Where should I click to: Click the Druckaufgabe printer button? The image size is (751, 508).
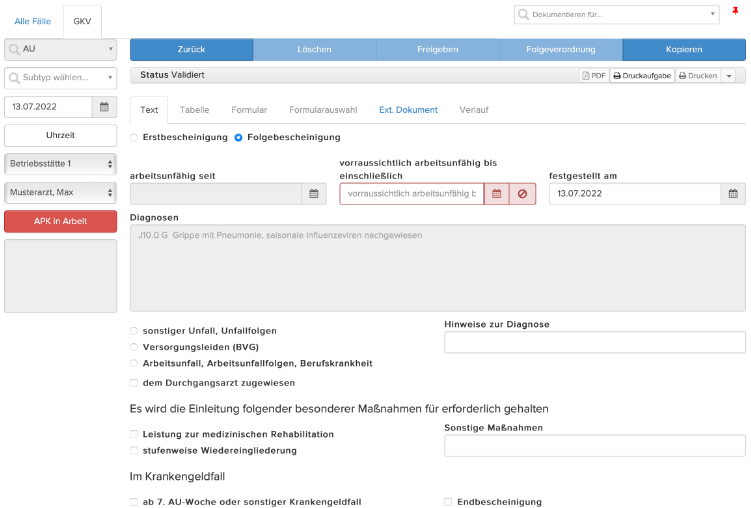click(x=642, y=76)
